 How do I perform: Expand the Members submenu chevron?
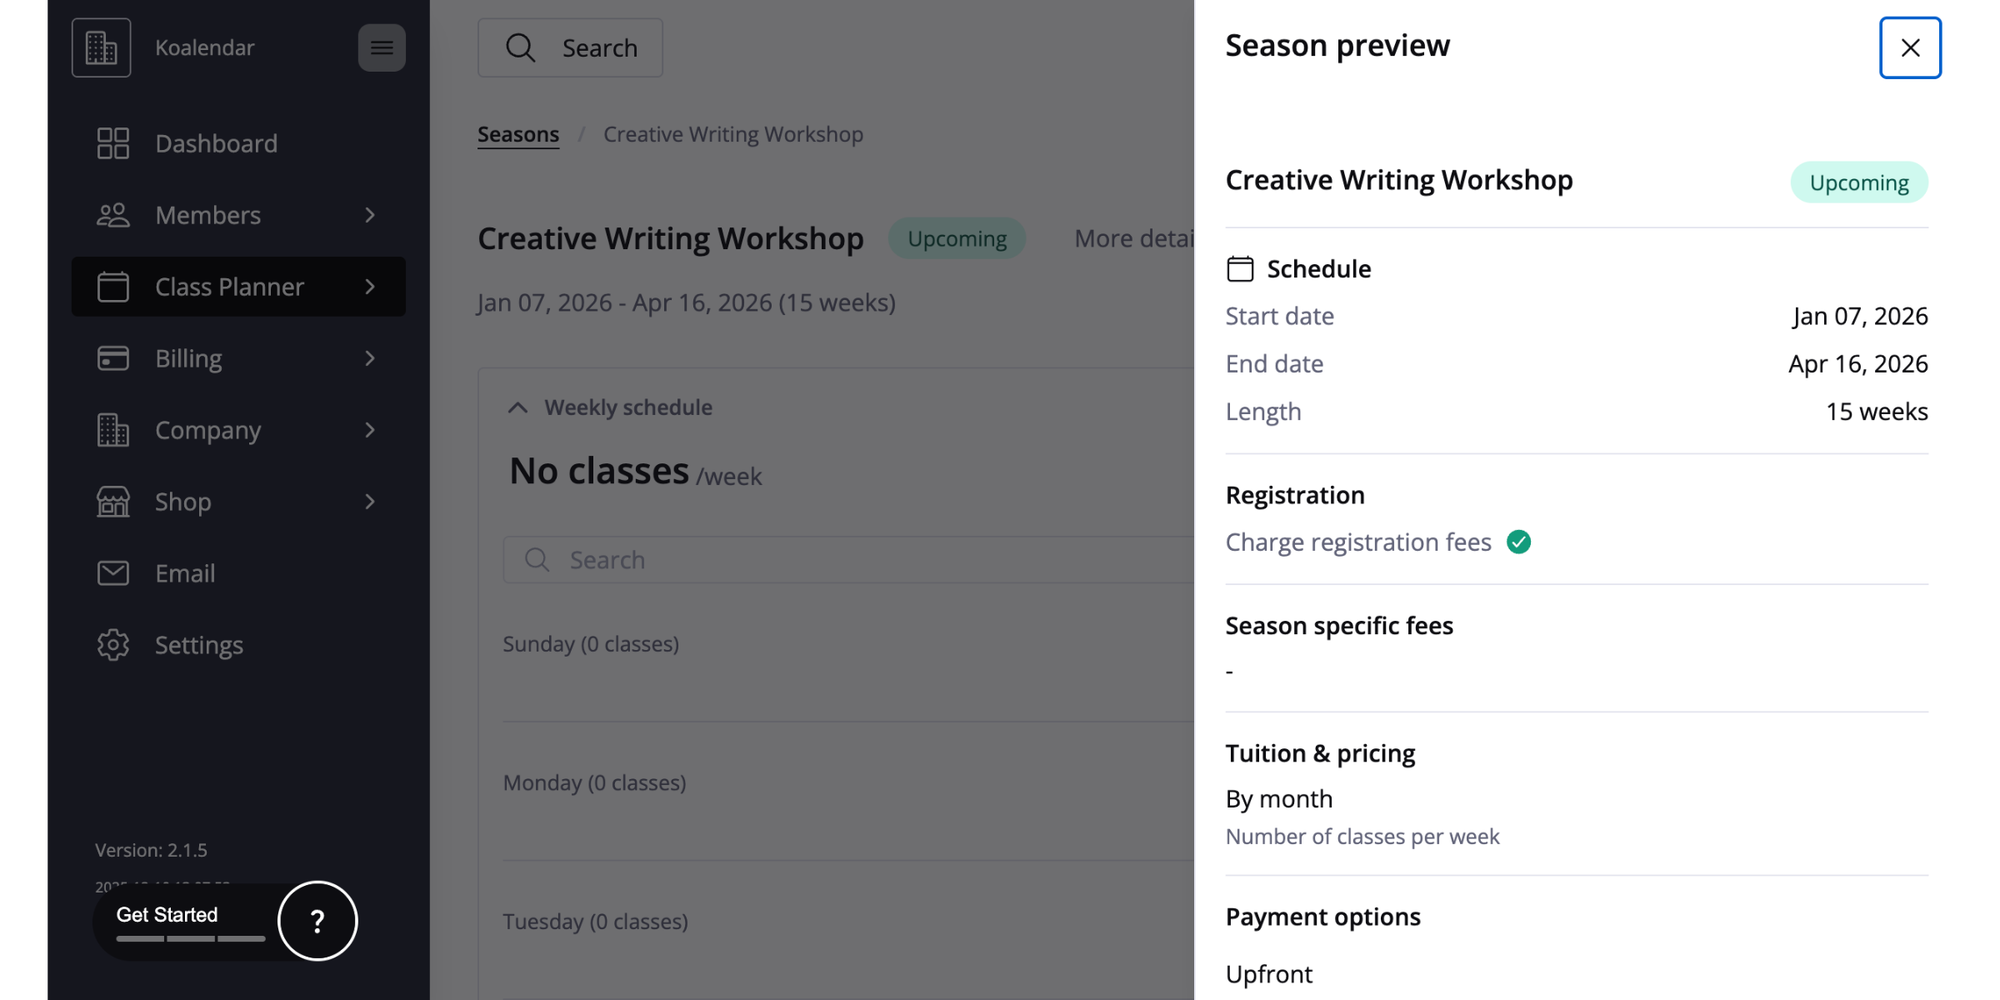tap(371, 215)
